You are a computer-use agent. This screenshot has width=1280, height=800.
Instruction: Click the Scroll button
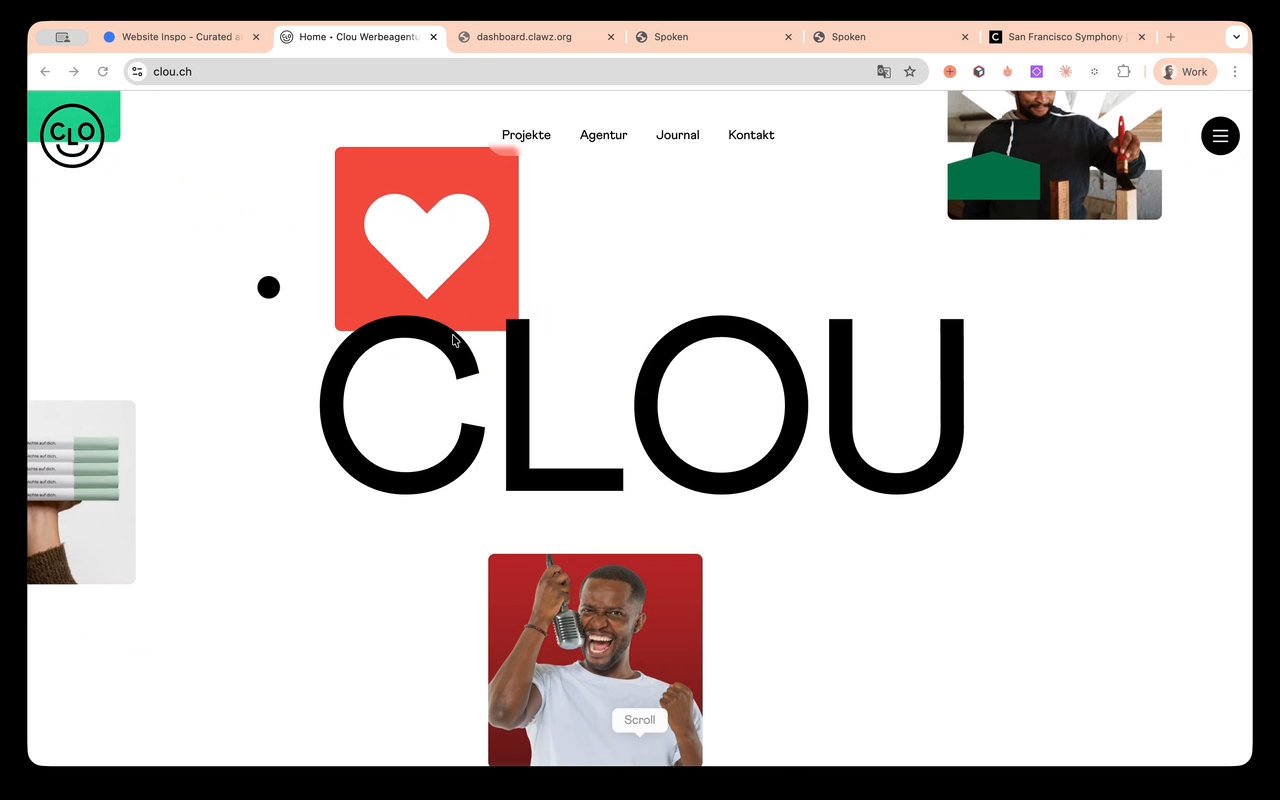coord(640,720)
